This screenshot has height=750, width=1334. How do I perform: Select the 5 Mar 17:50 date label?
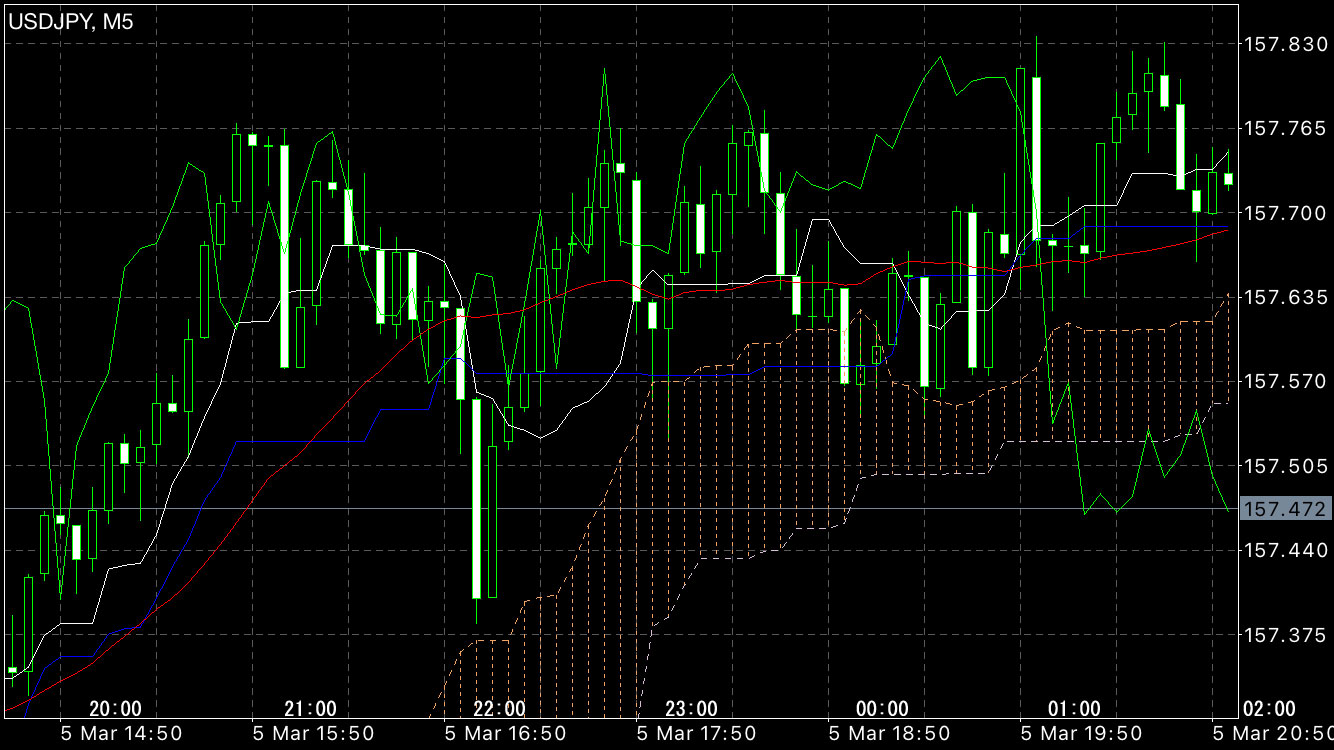[696, 734]
